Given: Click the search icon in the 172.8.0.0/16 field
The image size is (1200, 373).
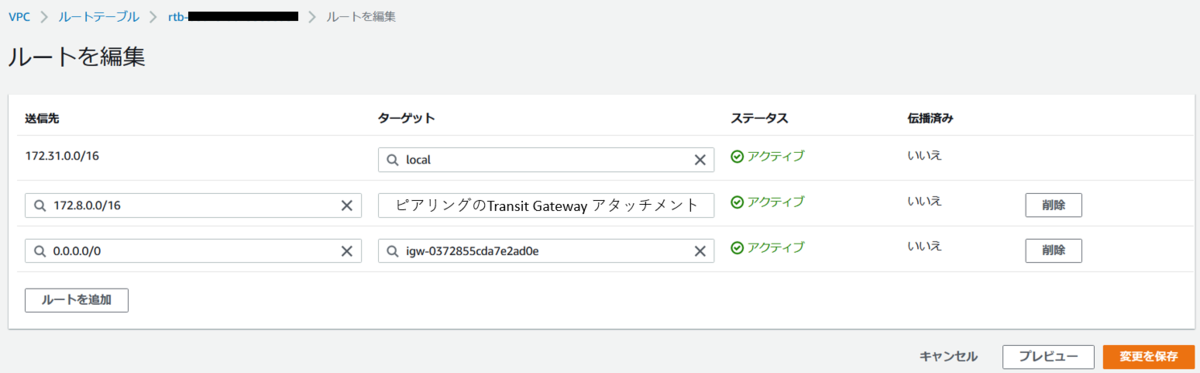Looking at the screenshot, I should tap(40, 206).
